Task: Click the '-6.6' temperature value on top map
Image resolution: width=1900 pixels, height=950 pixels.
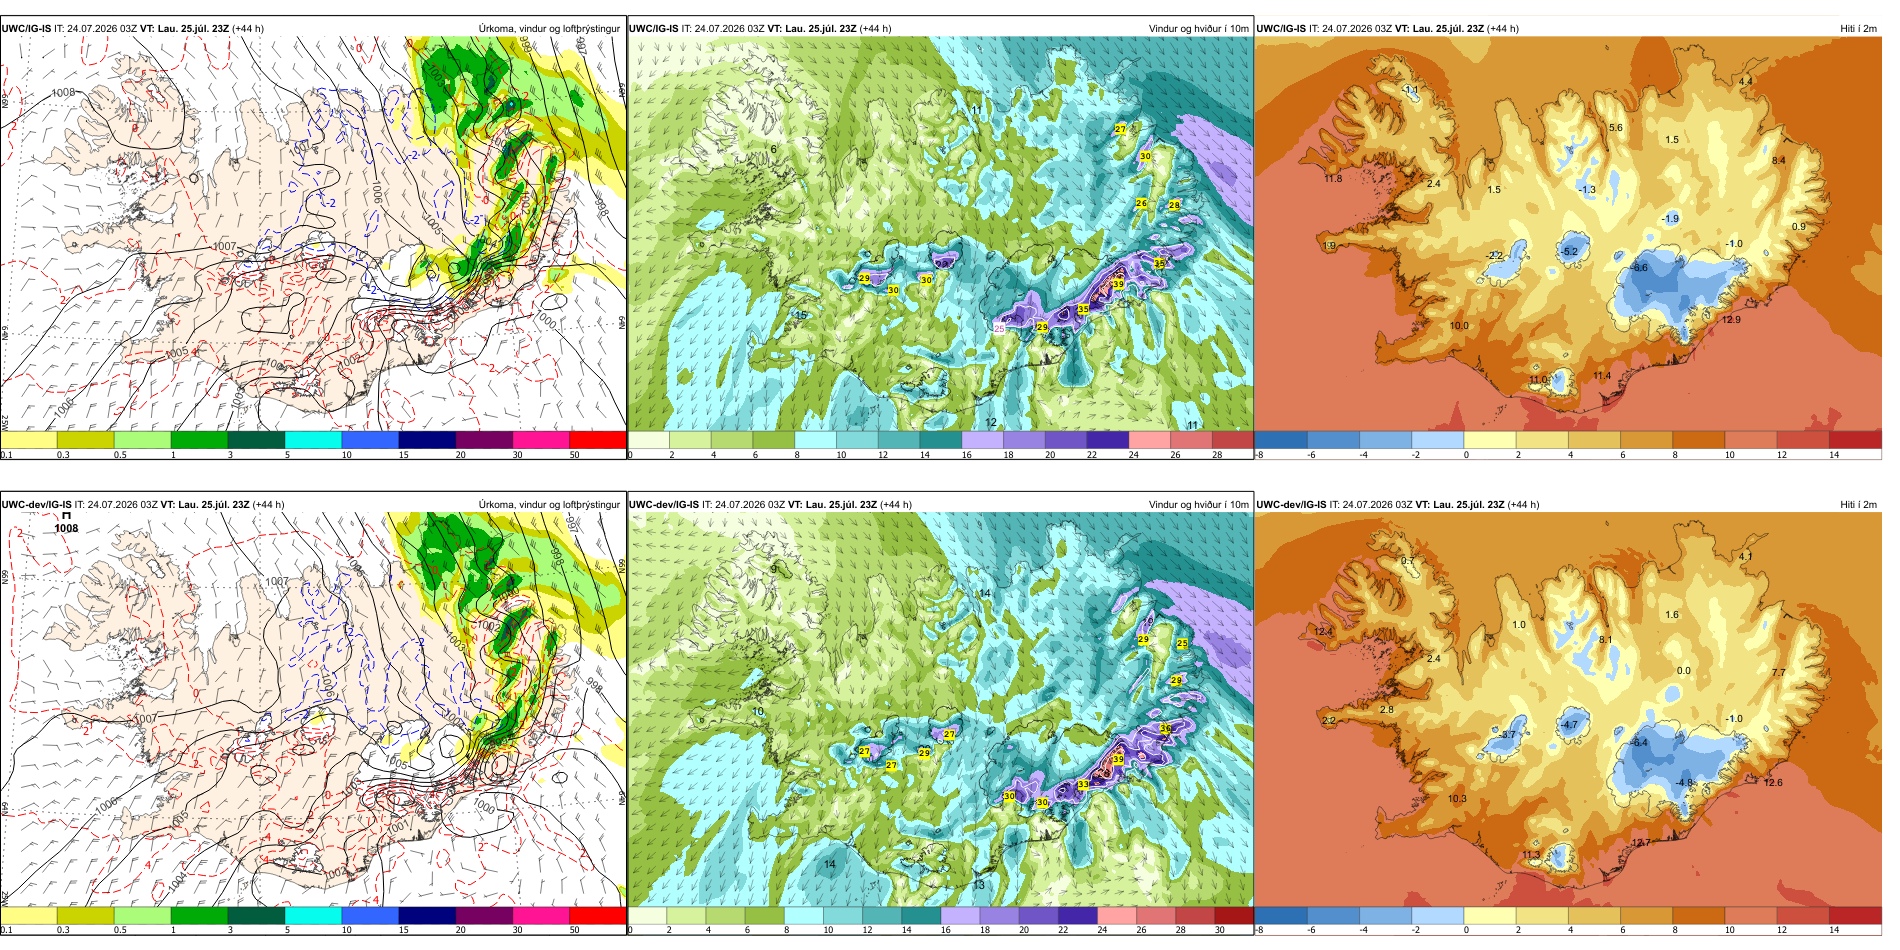Action: tap(1639, 268)
